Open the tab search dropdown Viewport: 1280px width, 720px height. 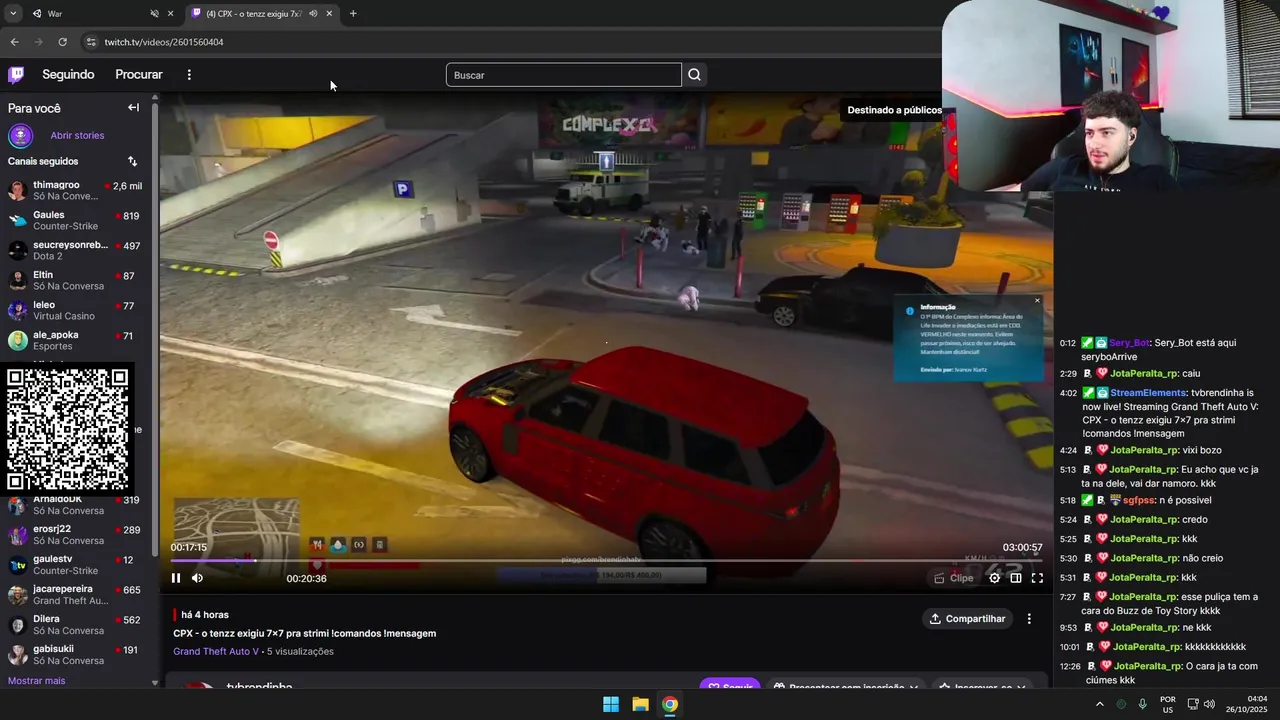click(13, 14)
